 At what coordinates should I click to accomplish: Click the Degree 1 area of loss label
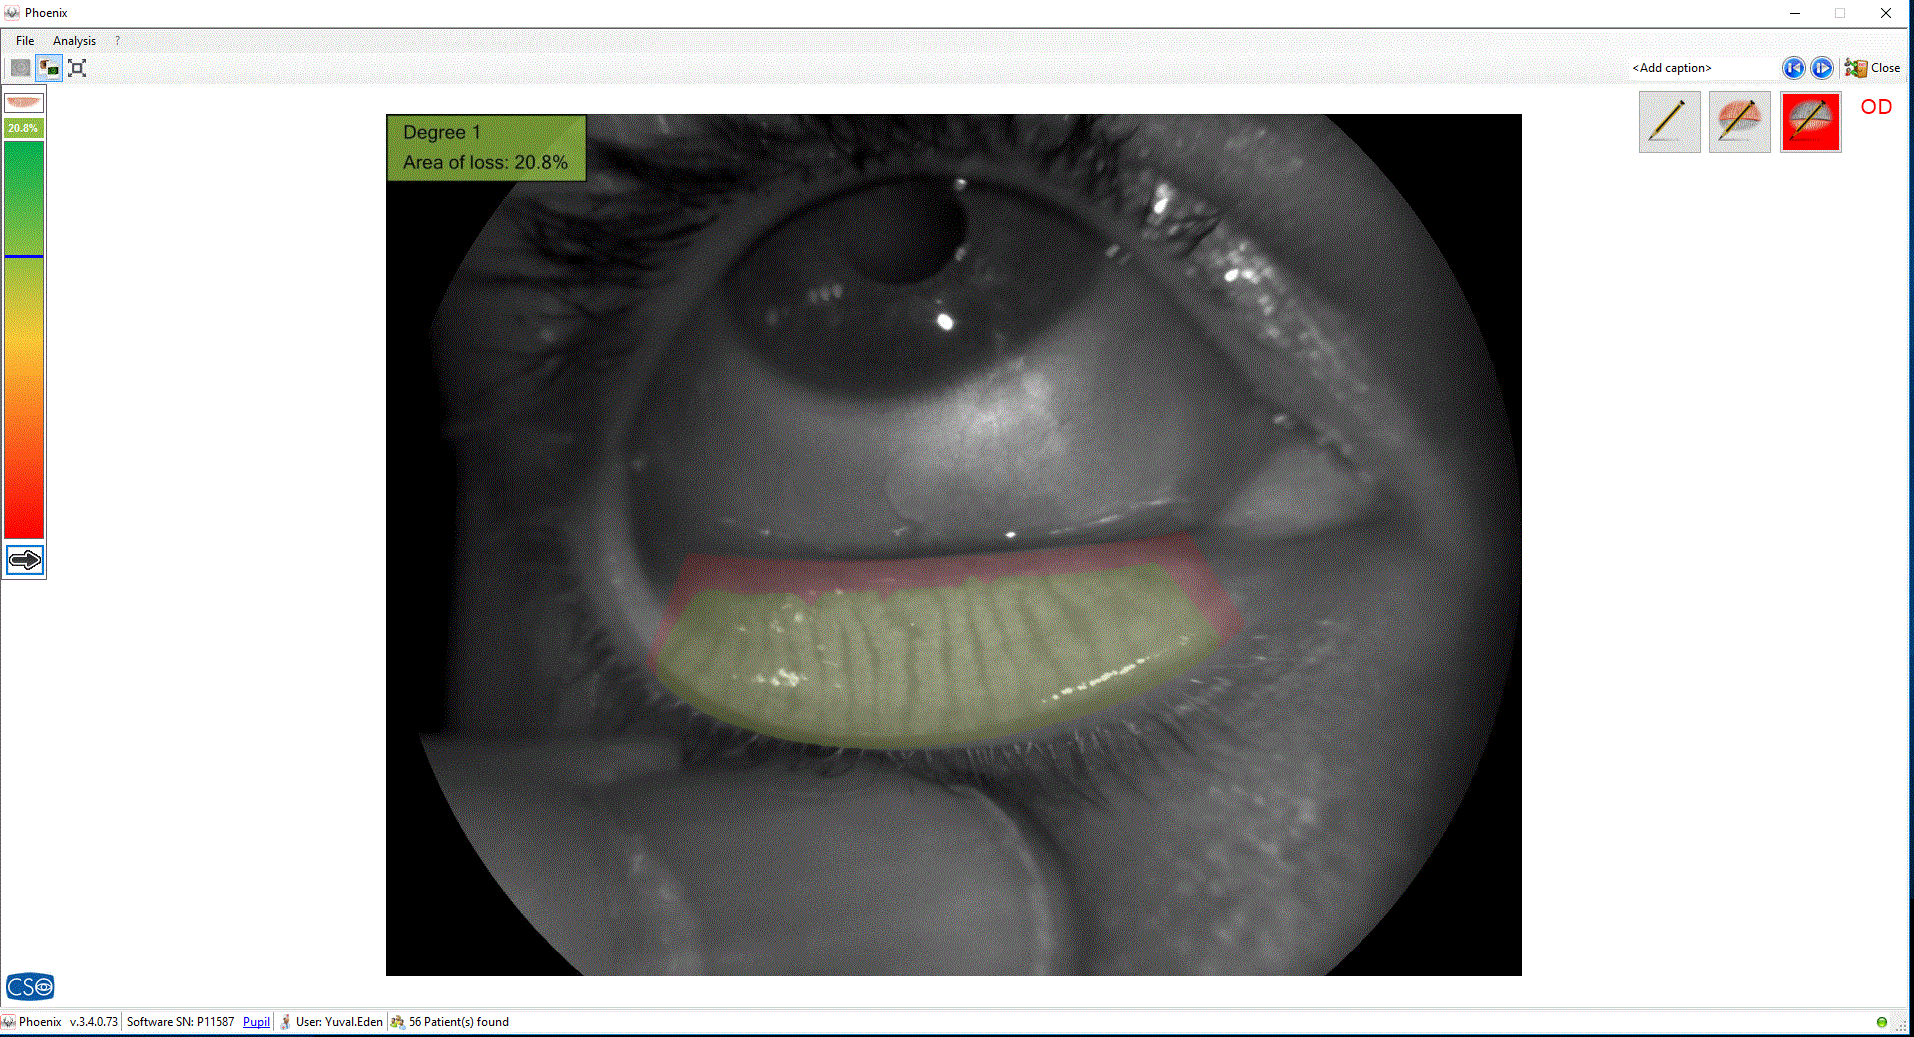(x=486, y=148)
